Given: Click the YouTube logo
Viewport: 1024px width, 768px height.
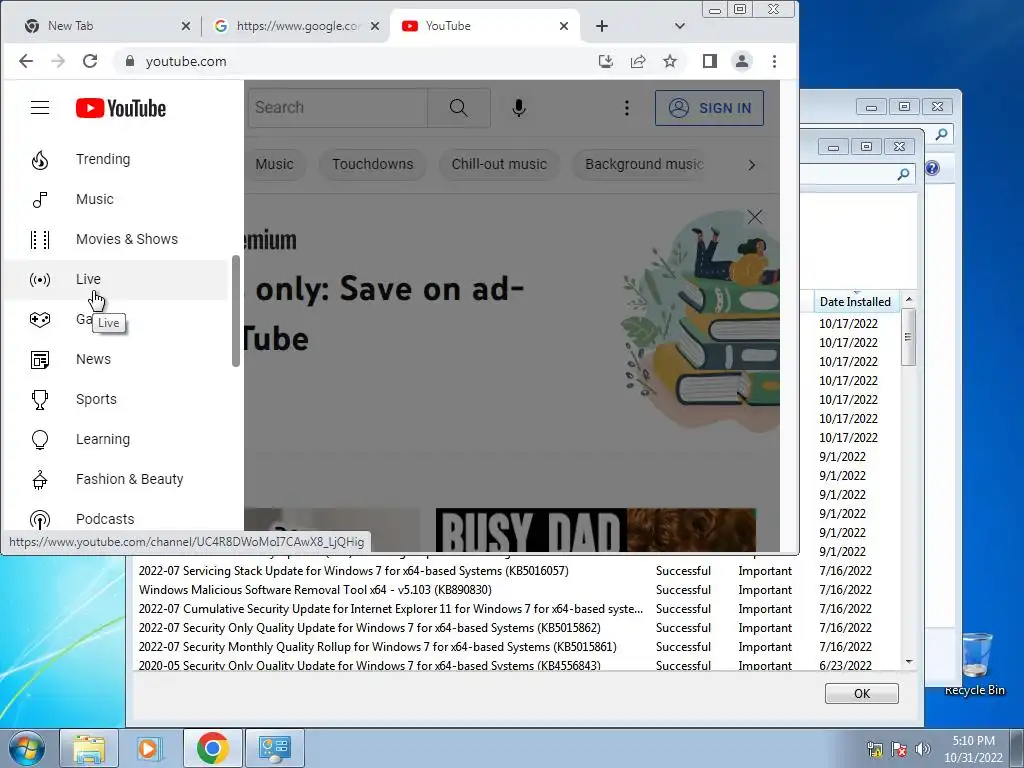Looking at the screenshot, I should point(121,108).
